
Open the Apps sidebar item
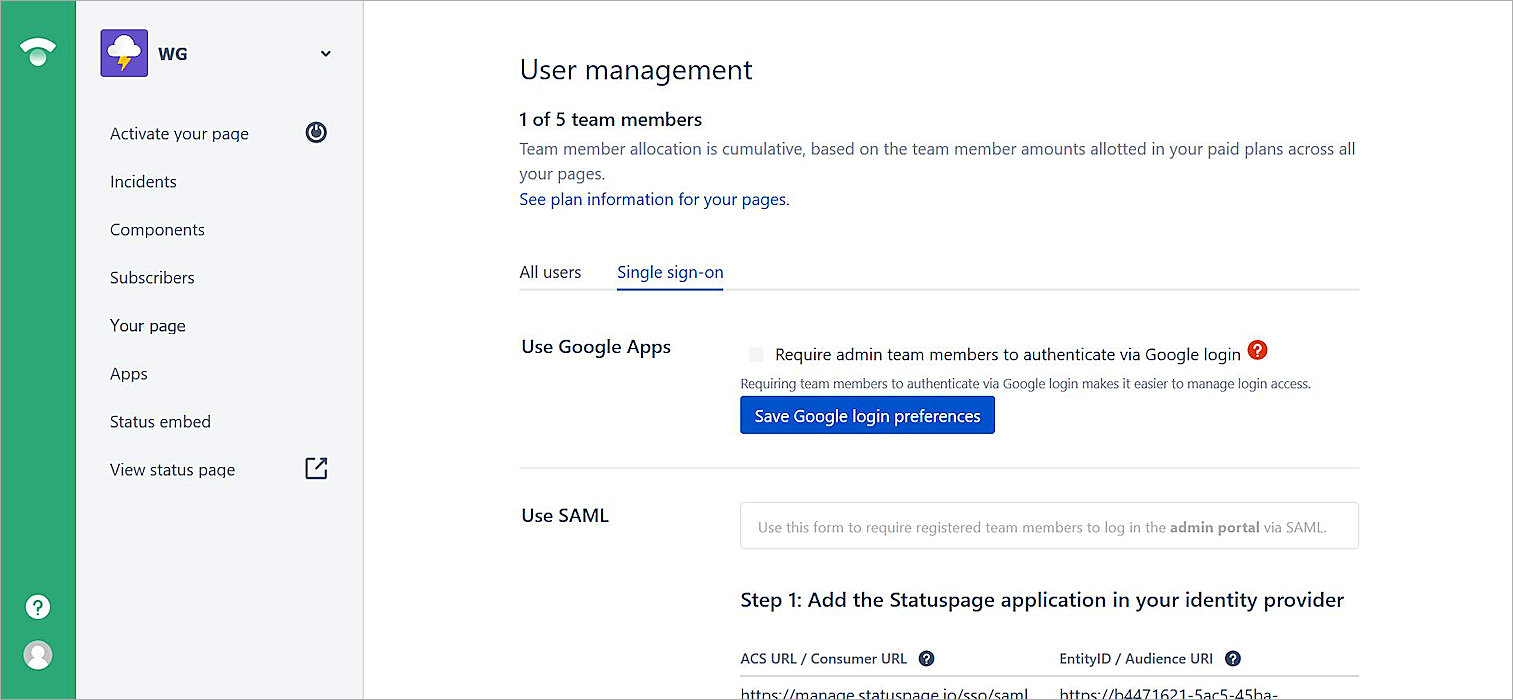tap(129, 374)
